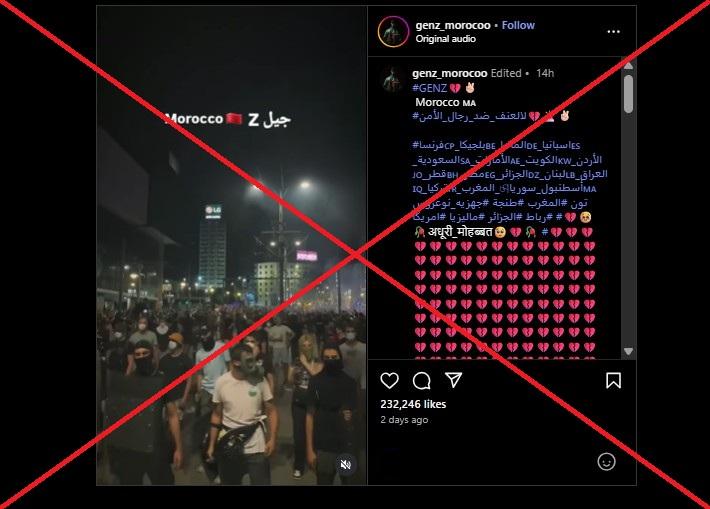Unmute video using speaker icon

[345, 465]
